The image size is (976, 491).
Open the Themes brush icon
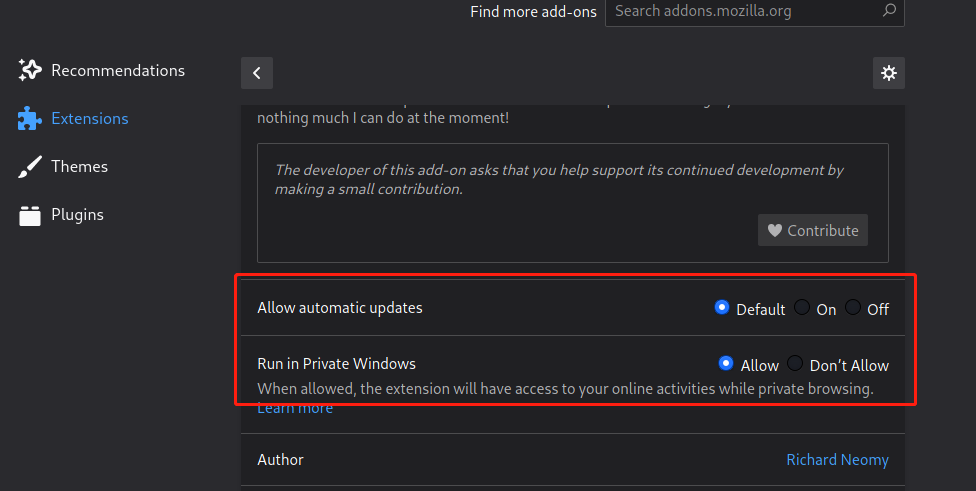click(30, 167)
